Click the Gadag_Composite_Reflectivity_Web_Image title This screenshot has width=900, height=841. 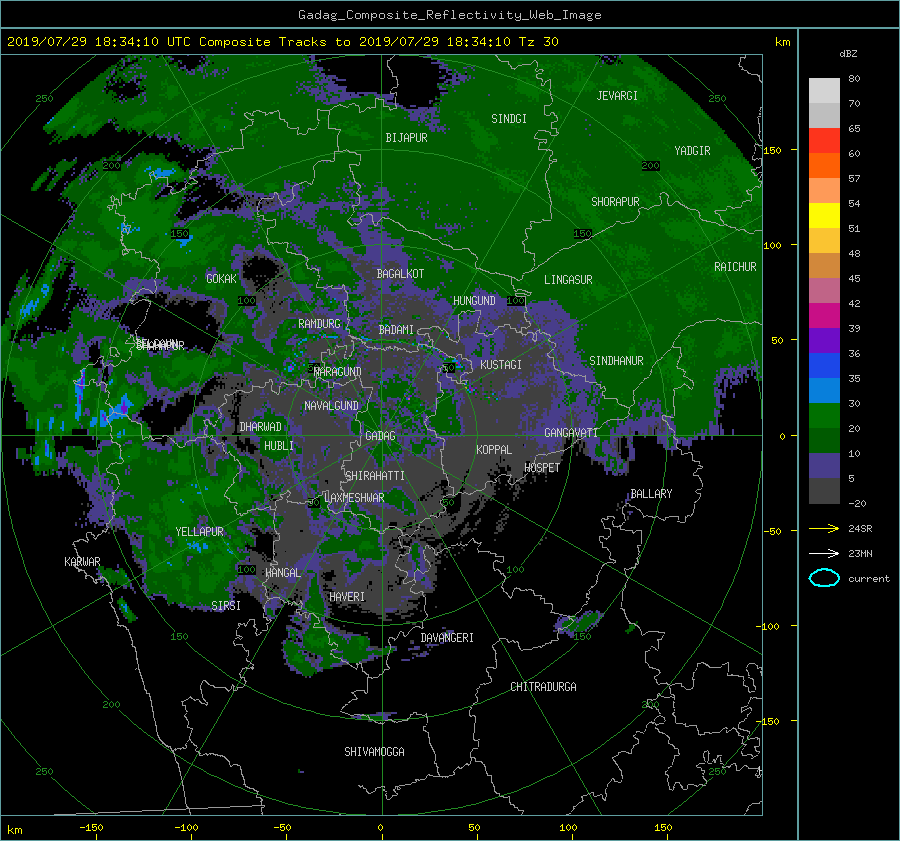pos(449,15)
